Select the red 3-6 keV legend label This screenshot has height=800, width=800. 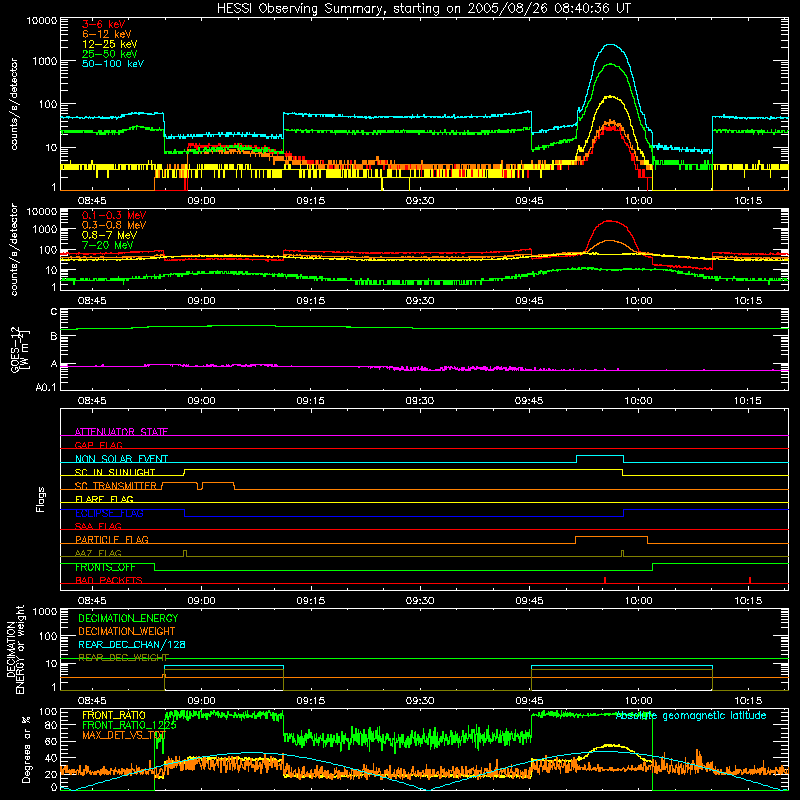[104, 24]
